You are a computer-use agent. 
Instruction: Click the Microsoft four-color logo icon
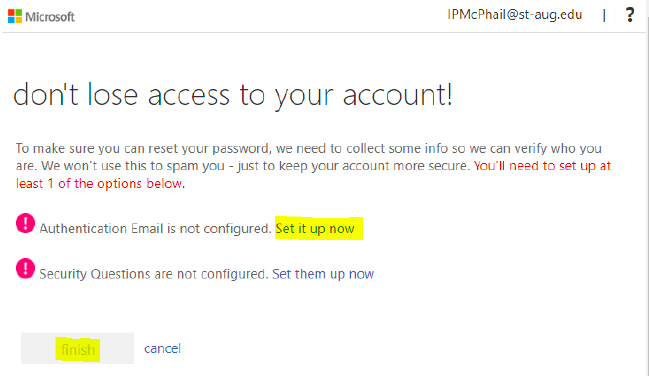(x=15, y=17)
